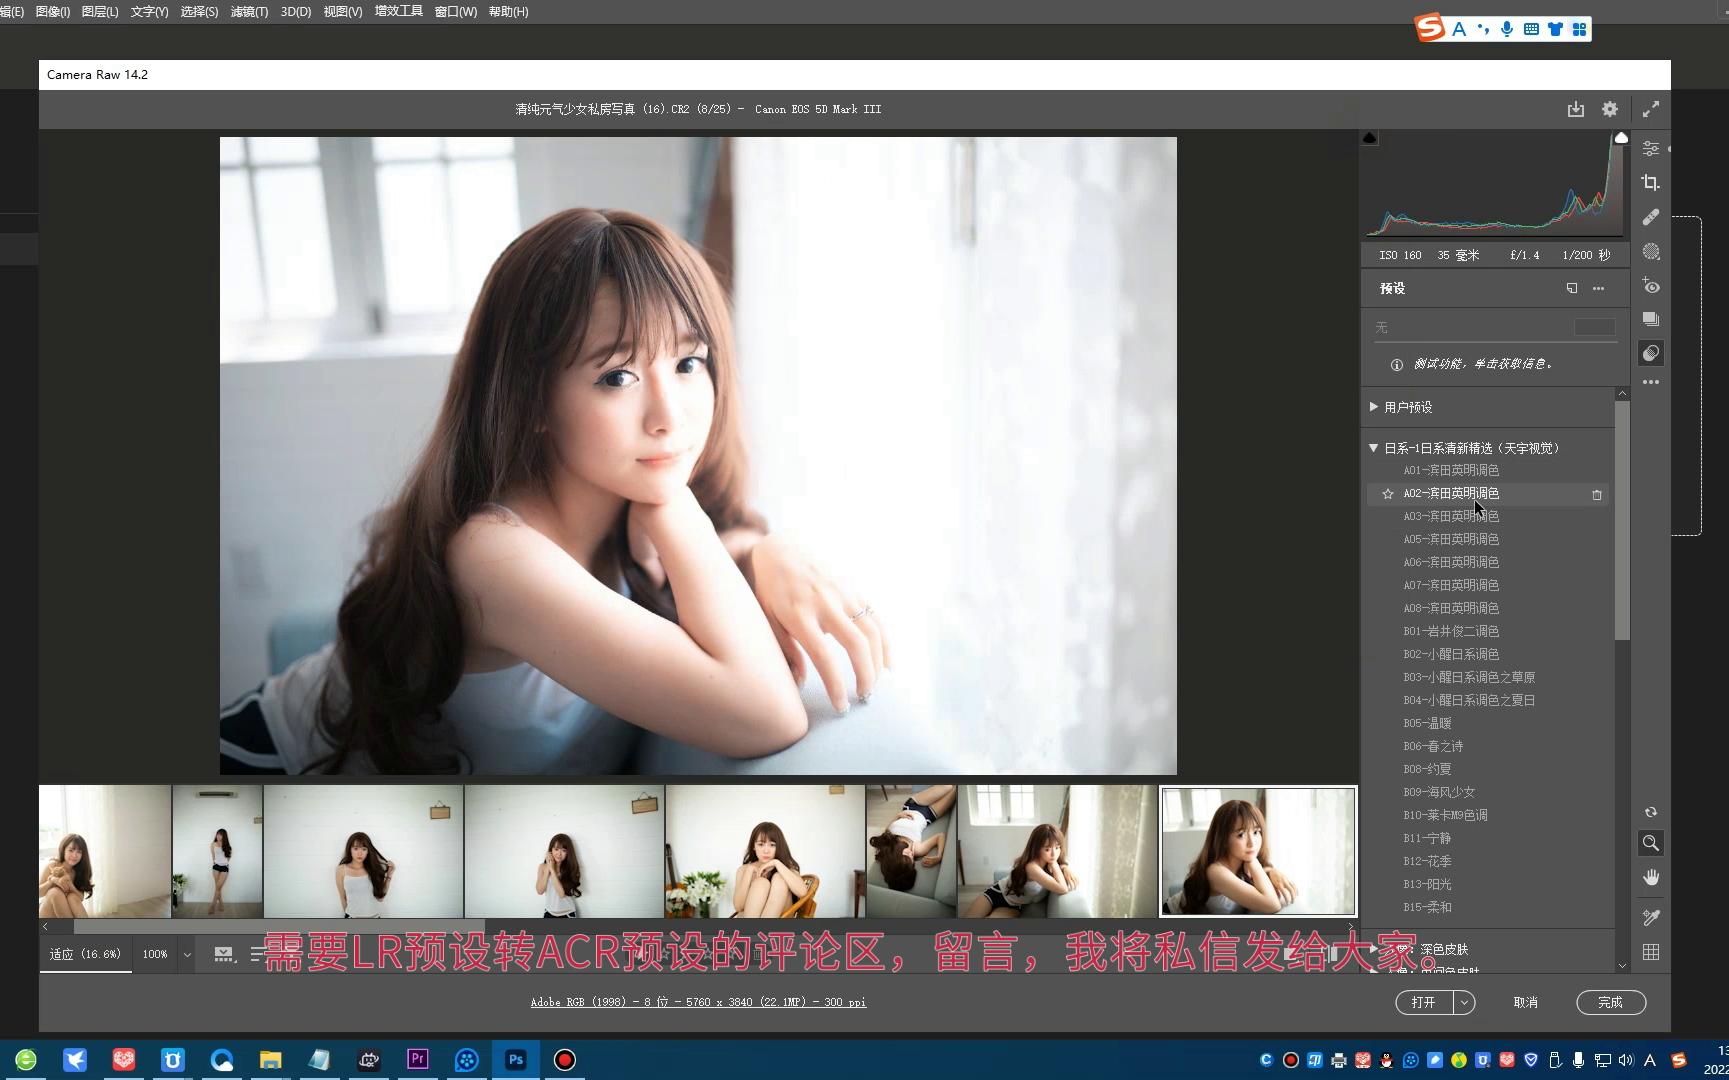Open the 窗口 menu
Viewport: 1729px width, 1080px height.
tap(455, 11)
